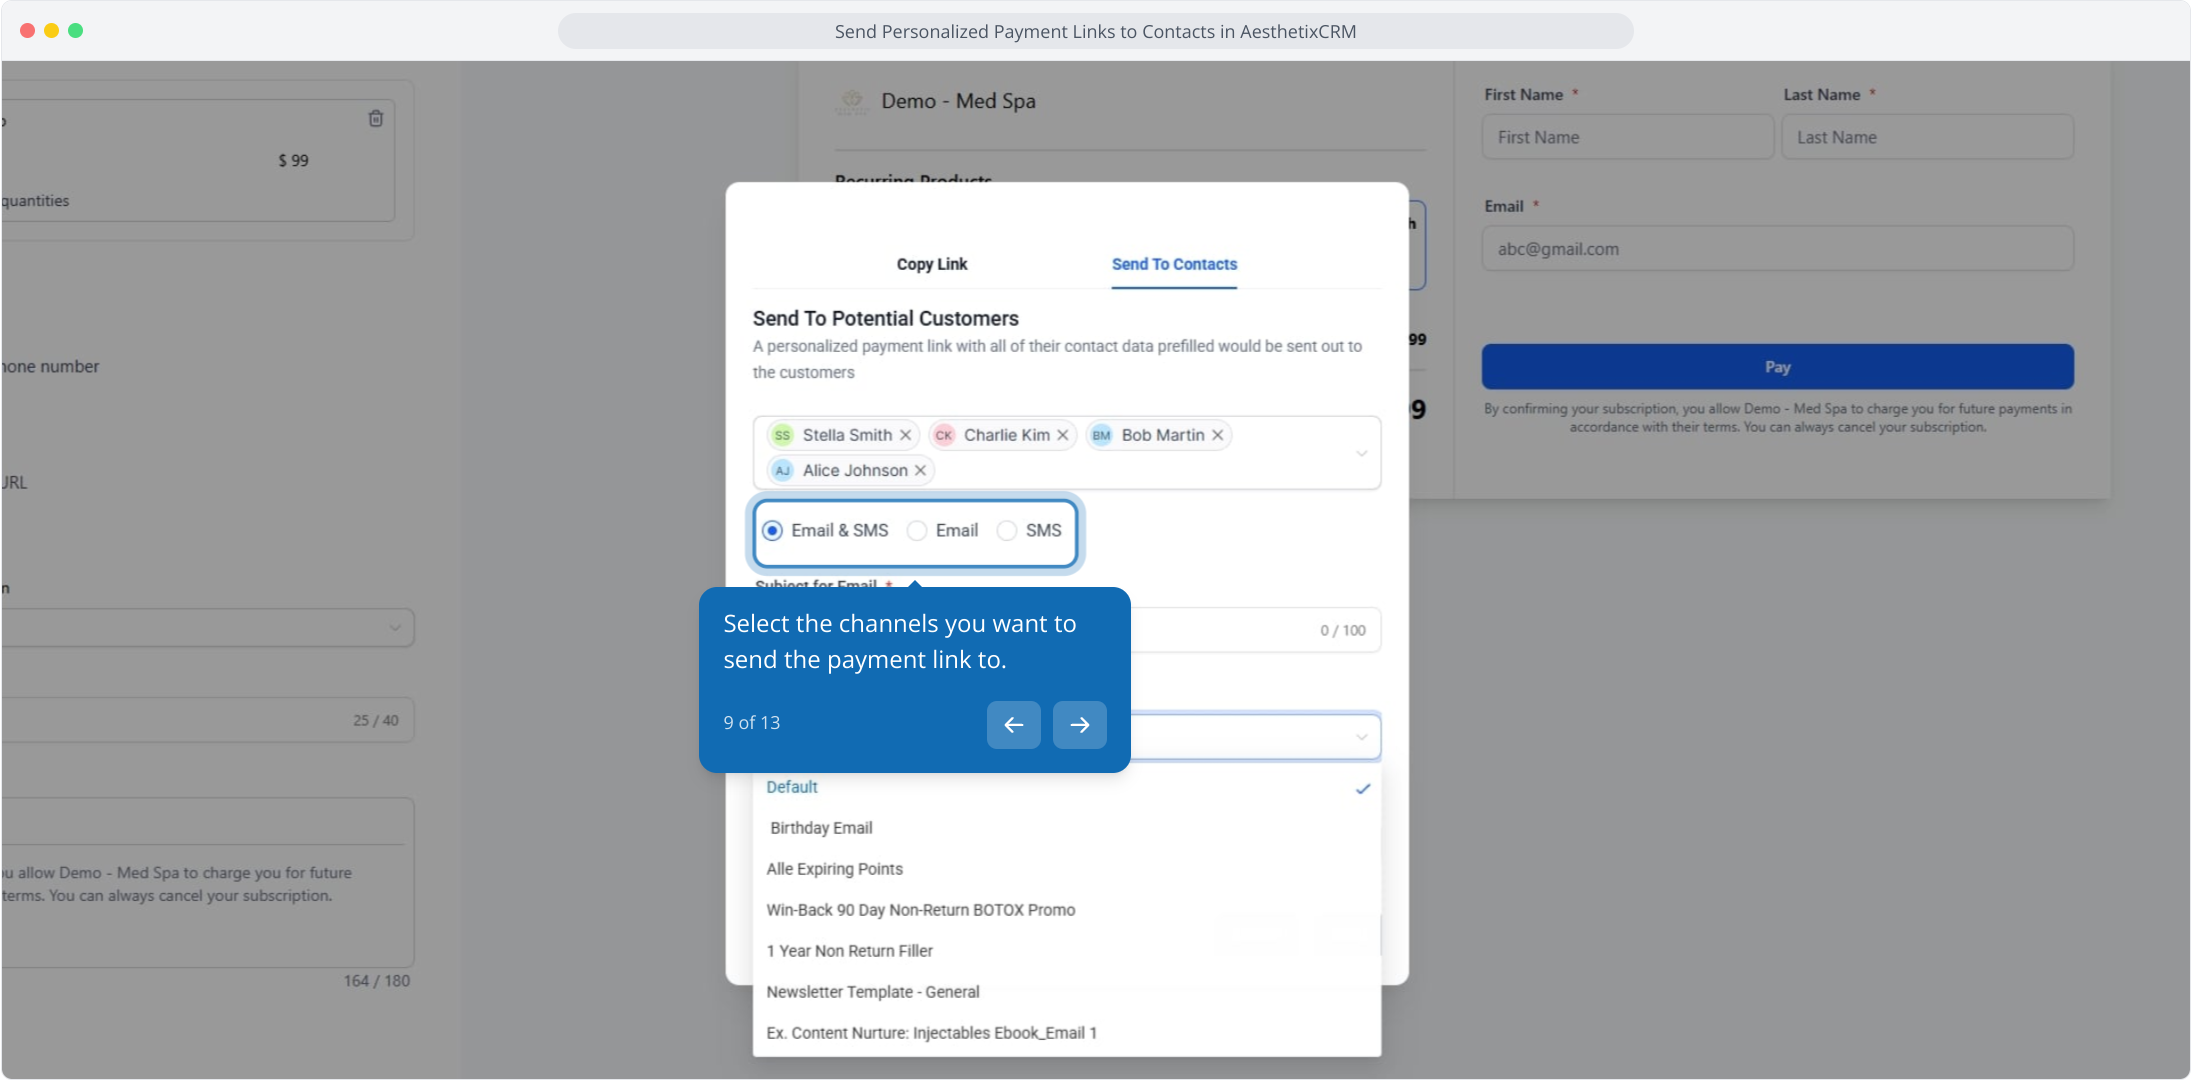
Task: Select the Email only radio option
Action: click(917, 531)
